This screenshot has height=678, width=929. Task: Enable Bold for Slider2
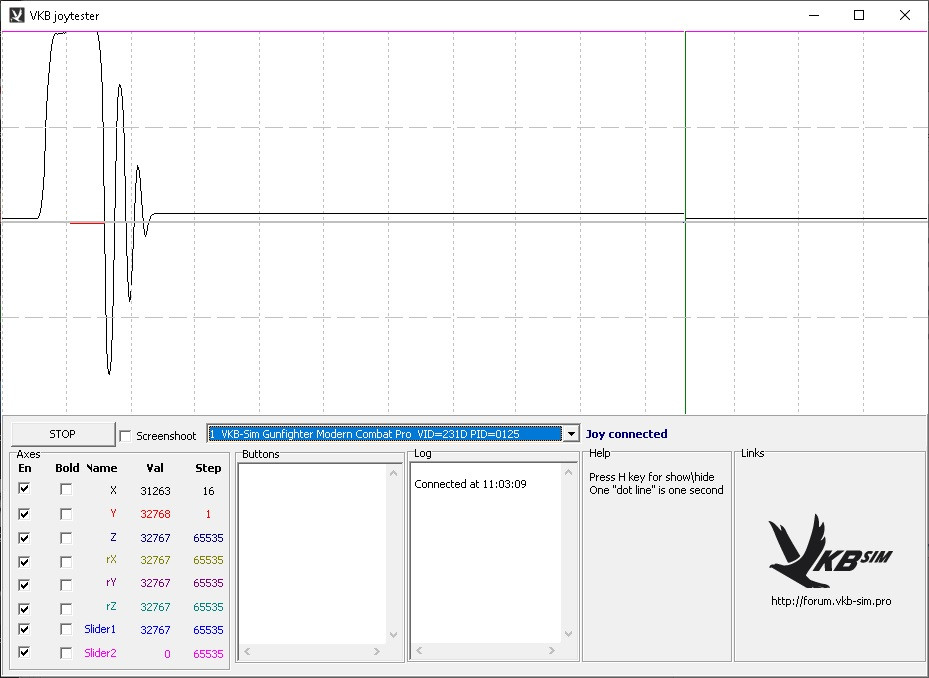[66, 653]
